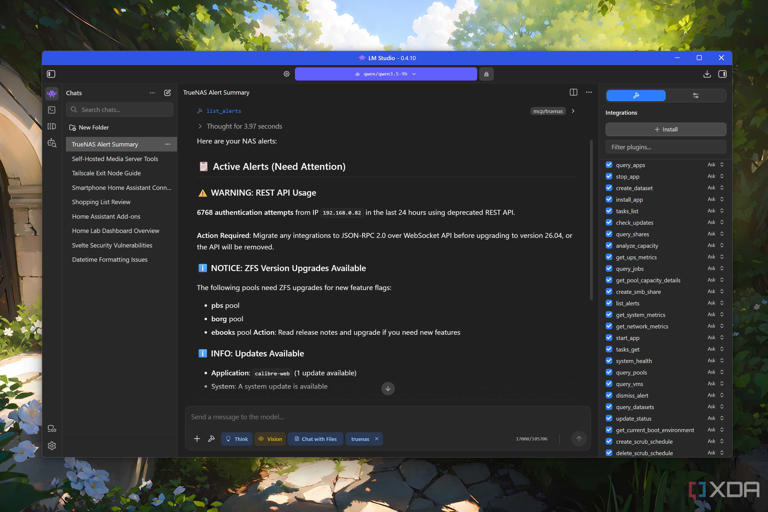The height and width of the screenshot is (512, 768).
Task: Change query_apps permission Ask dropdown
Action: pyautogui.click(x=715, y=165)
